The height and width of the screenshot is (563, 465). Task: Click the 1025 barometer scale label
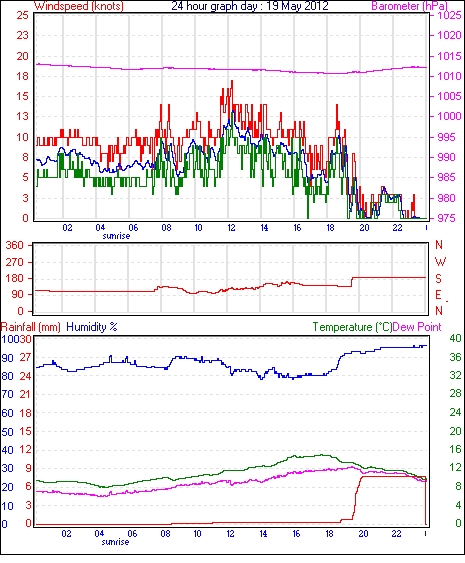[449, 15]
